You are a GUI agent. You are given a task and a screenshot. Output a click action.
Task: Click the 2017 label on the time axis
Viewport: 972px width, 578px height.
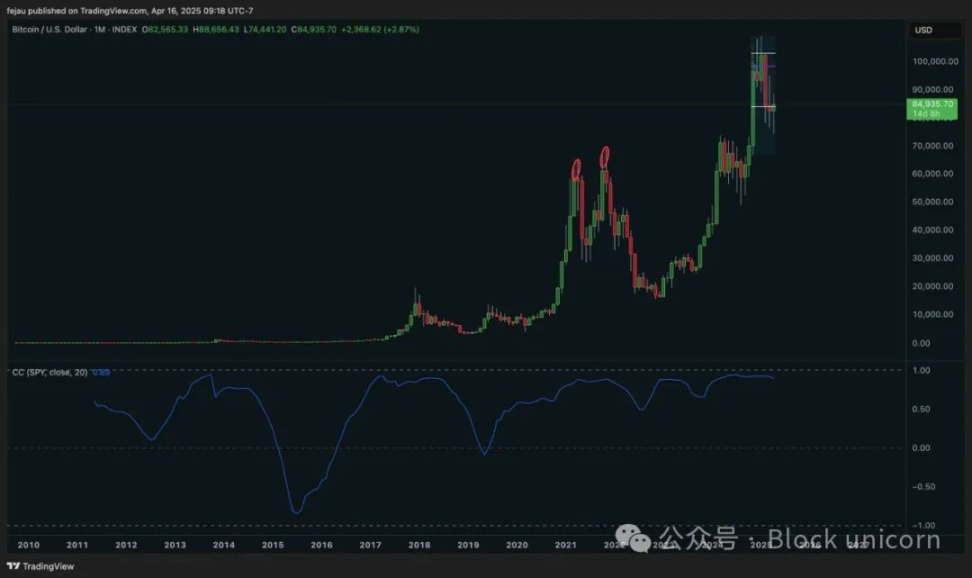370,544
